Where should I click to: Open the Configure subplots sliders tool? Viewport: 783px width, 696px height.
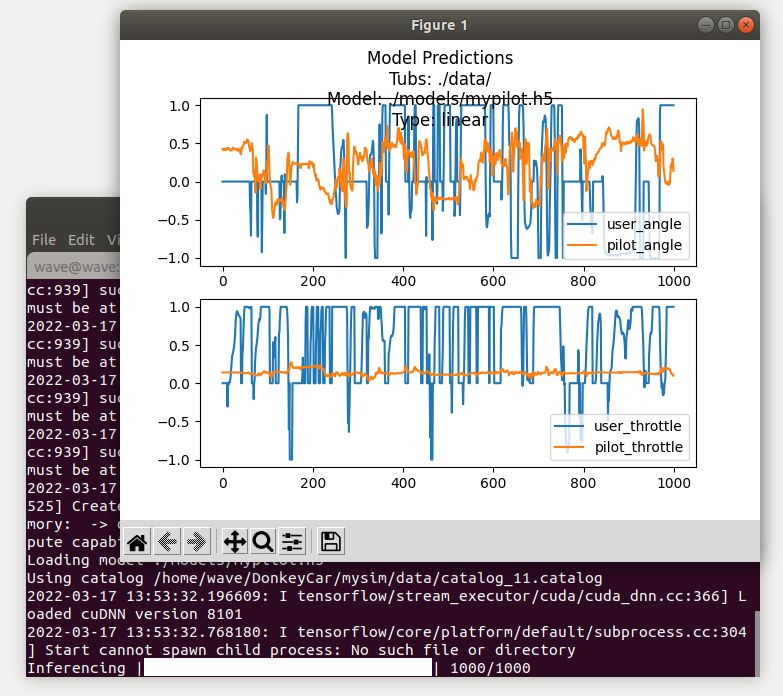point(292,542)
